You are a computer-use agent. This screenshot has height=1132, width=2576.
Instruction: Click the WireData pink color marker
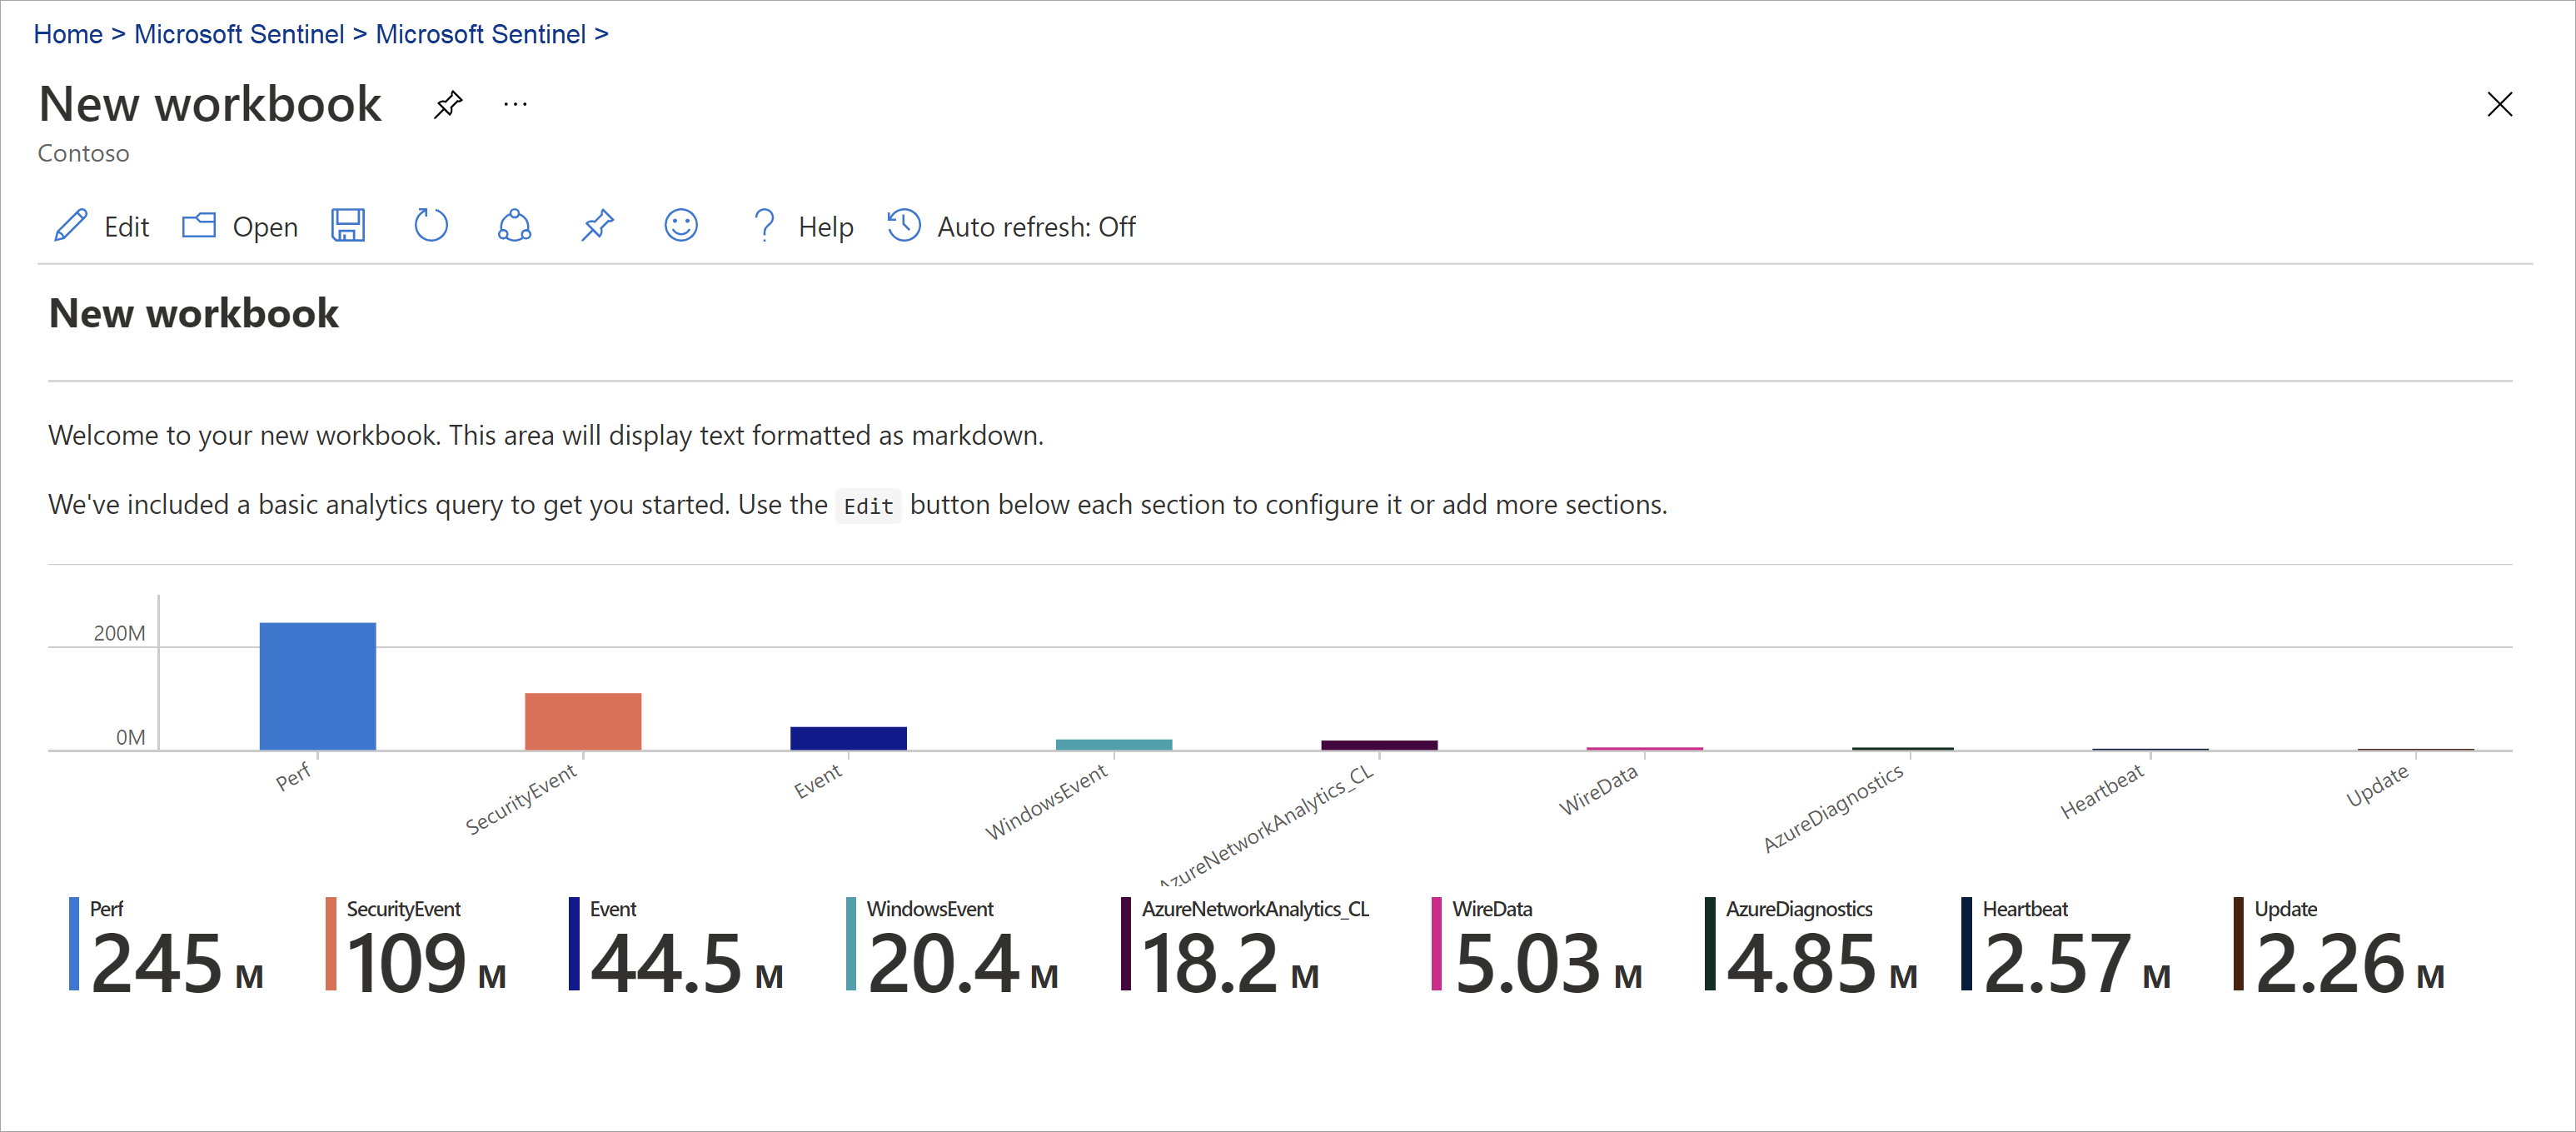tap(1437, 944)
